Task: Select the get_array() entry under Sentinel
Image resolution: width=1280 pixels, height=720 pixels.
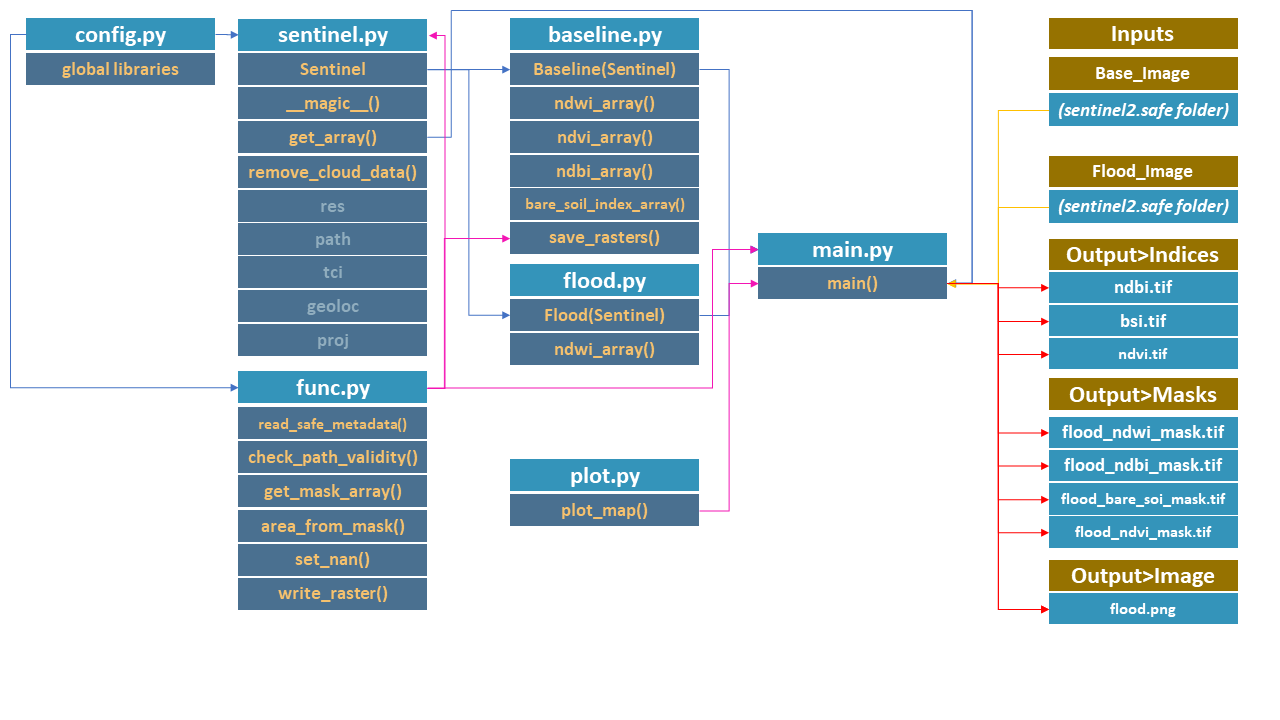Action: pyautogui.click(x=332, y=137)
